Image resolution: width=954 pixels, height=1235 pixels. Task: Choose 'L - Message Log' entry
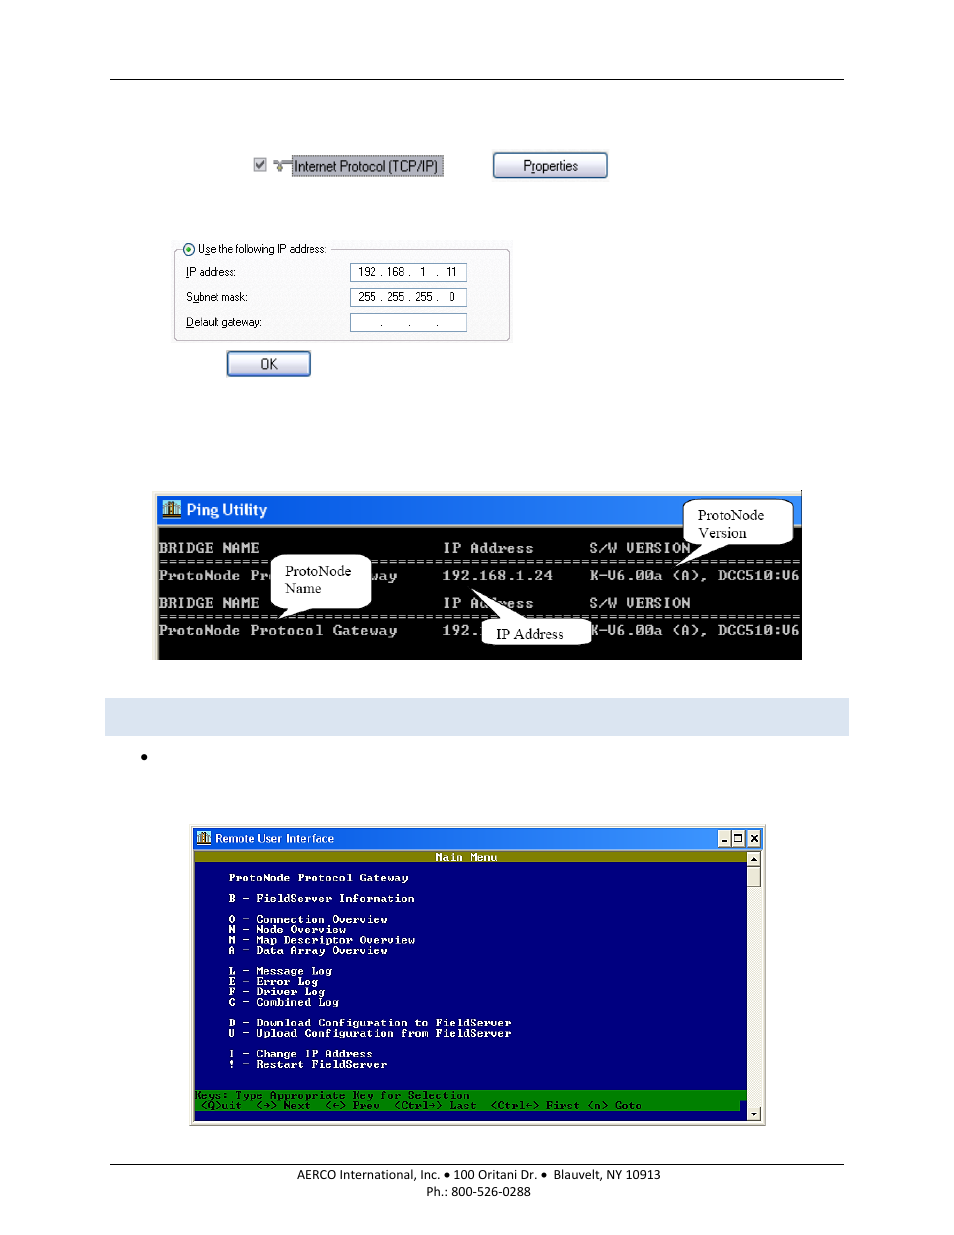coord(280,971)
